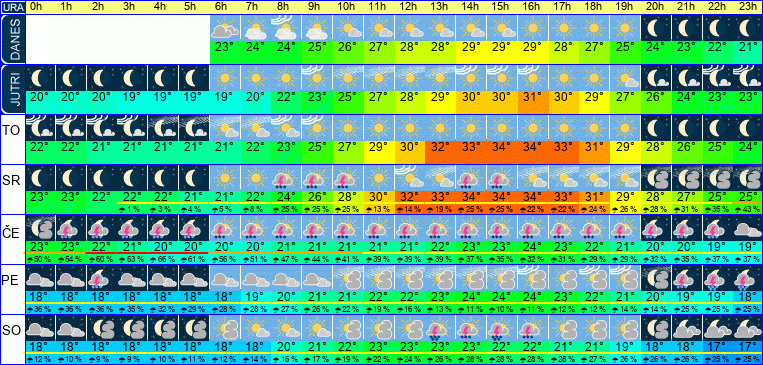763x365 pixels.
Task: Click the TO 23h moon icon
Action: pyautogui.click(x=749, y=128)
